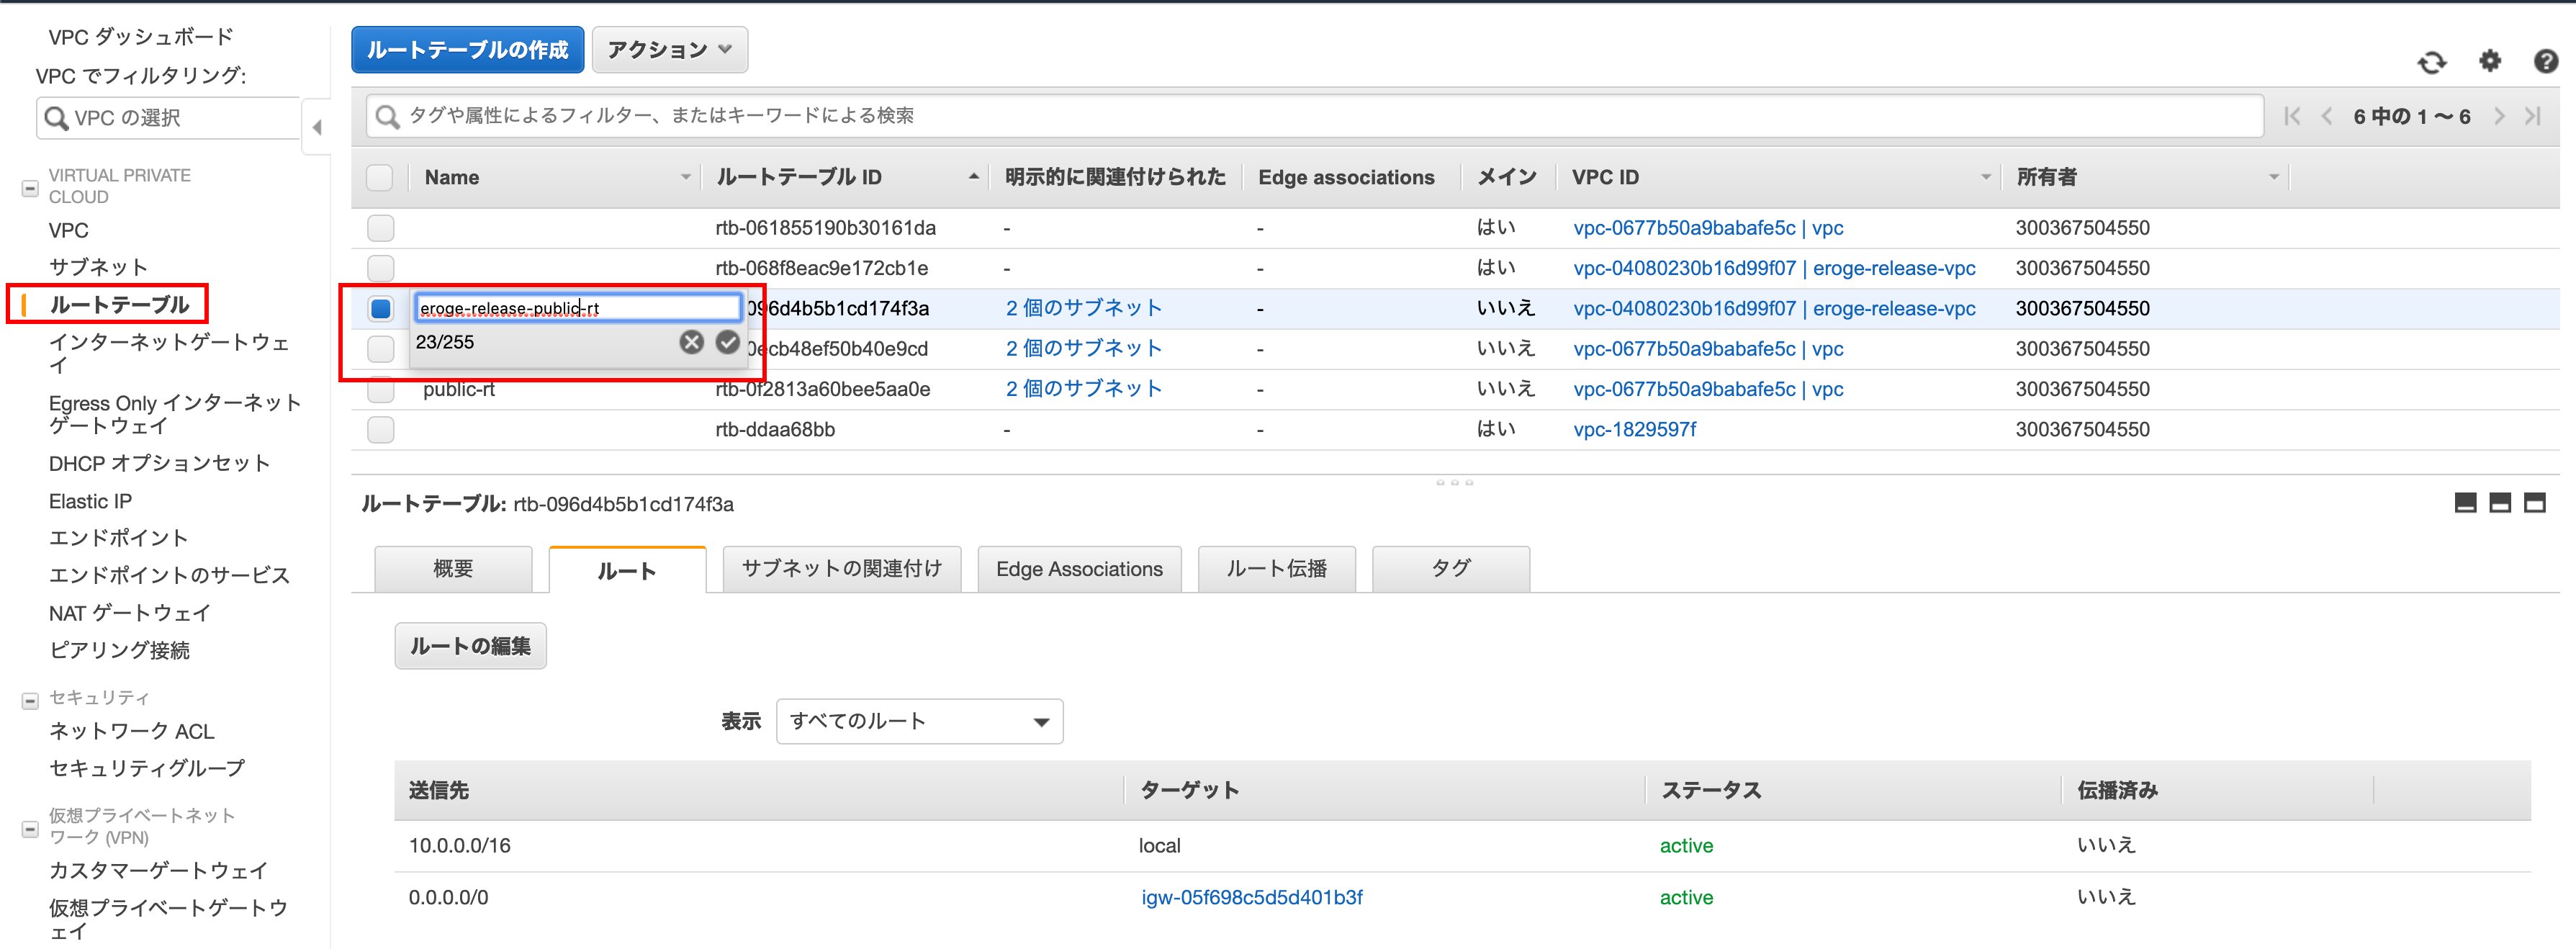Image resolution: width=2576 pixels, height=949 pixels.
Task: Click ルートテーブルの作成 button
Action: tap(467, 50)
